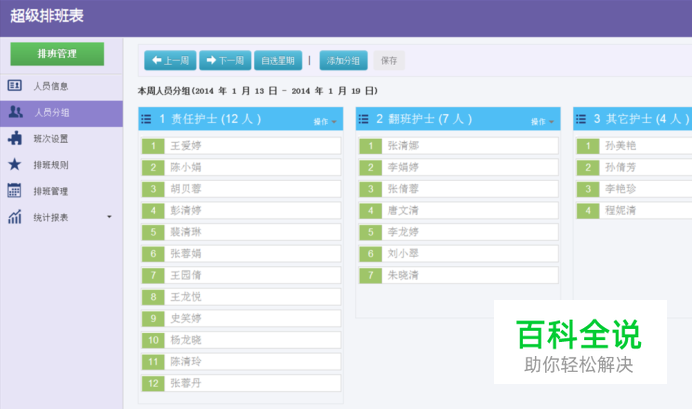Select 彭清婷 row

click(x=241, y=210)
